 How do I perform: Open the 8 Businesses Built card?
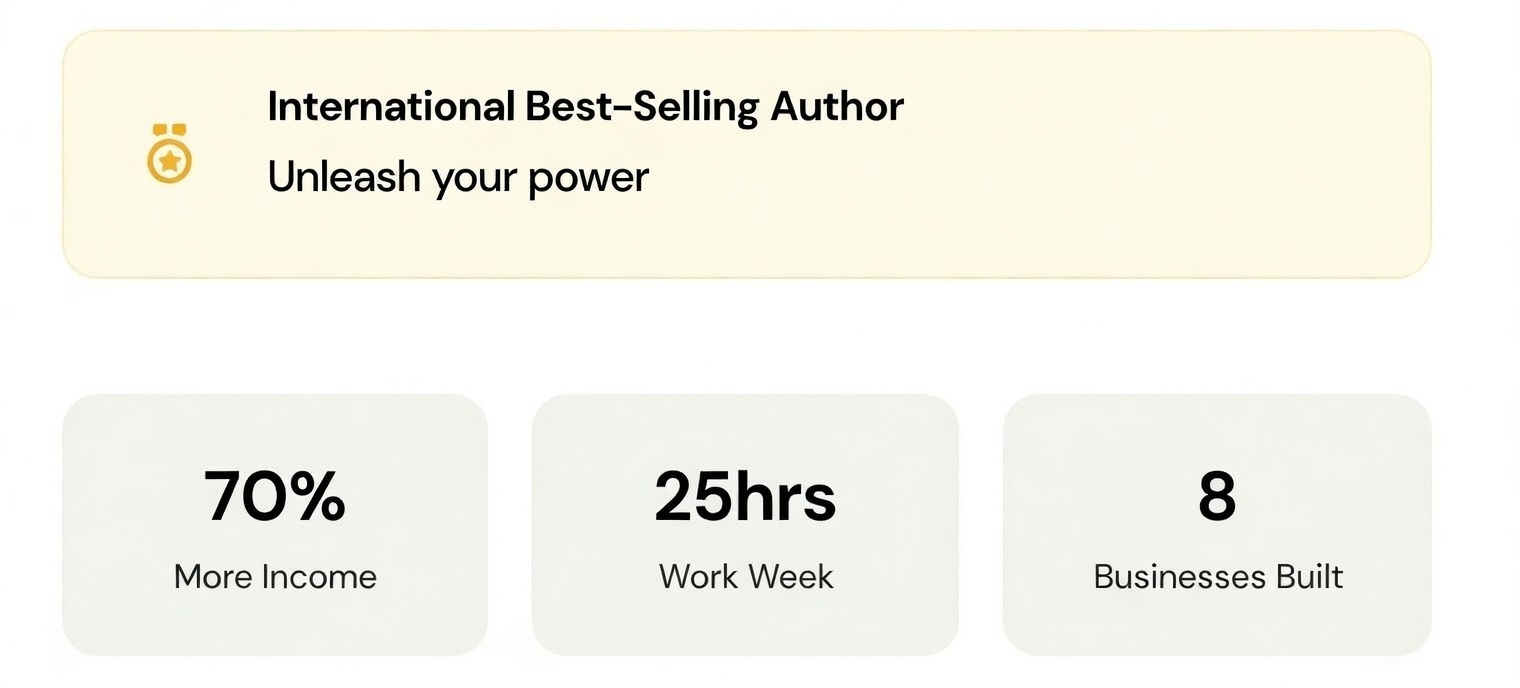pyautogui.click(x=1217, y=525)
